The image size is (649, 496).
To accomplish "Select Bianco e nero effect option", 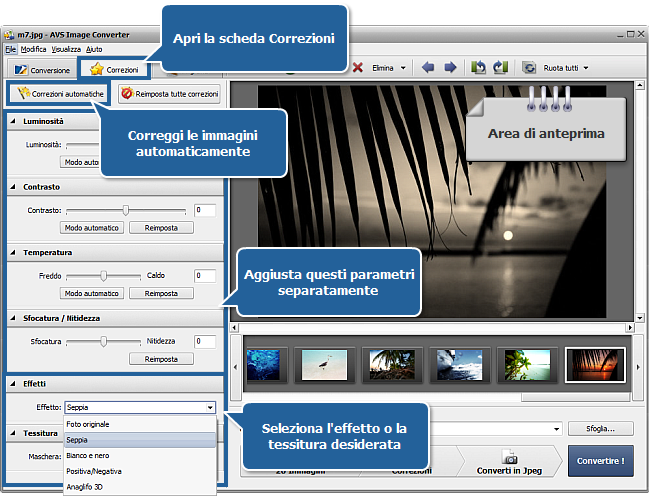I will 88,455.
